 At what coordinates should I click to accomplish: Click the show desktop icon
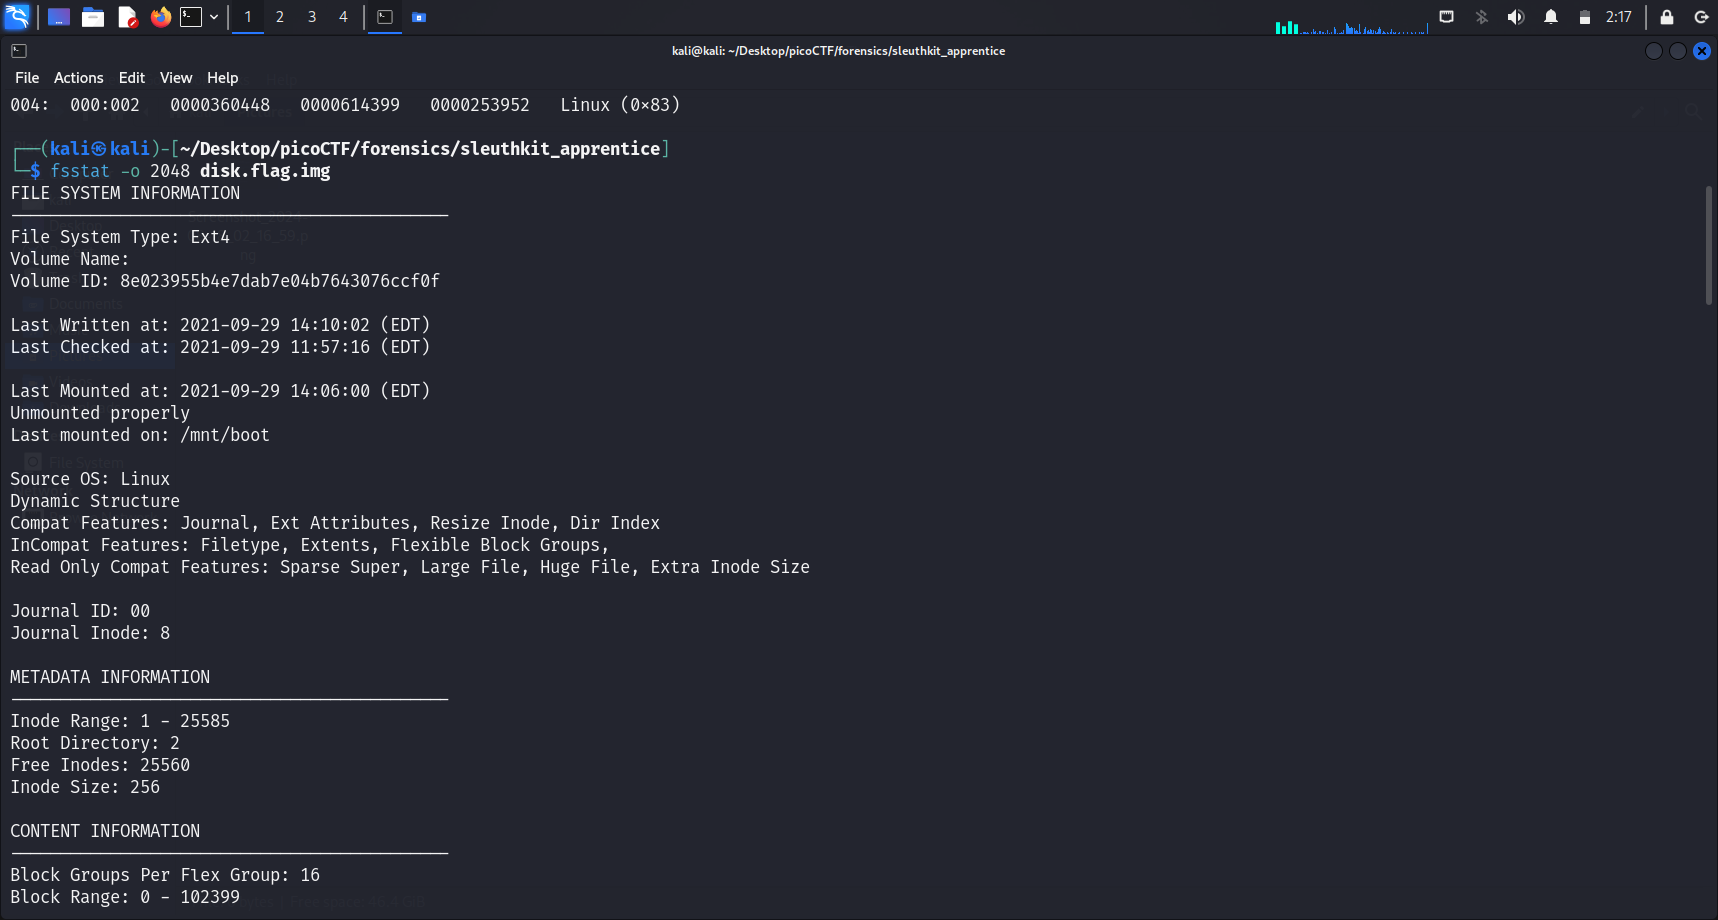point(59,17)
